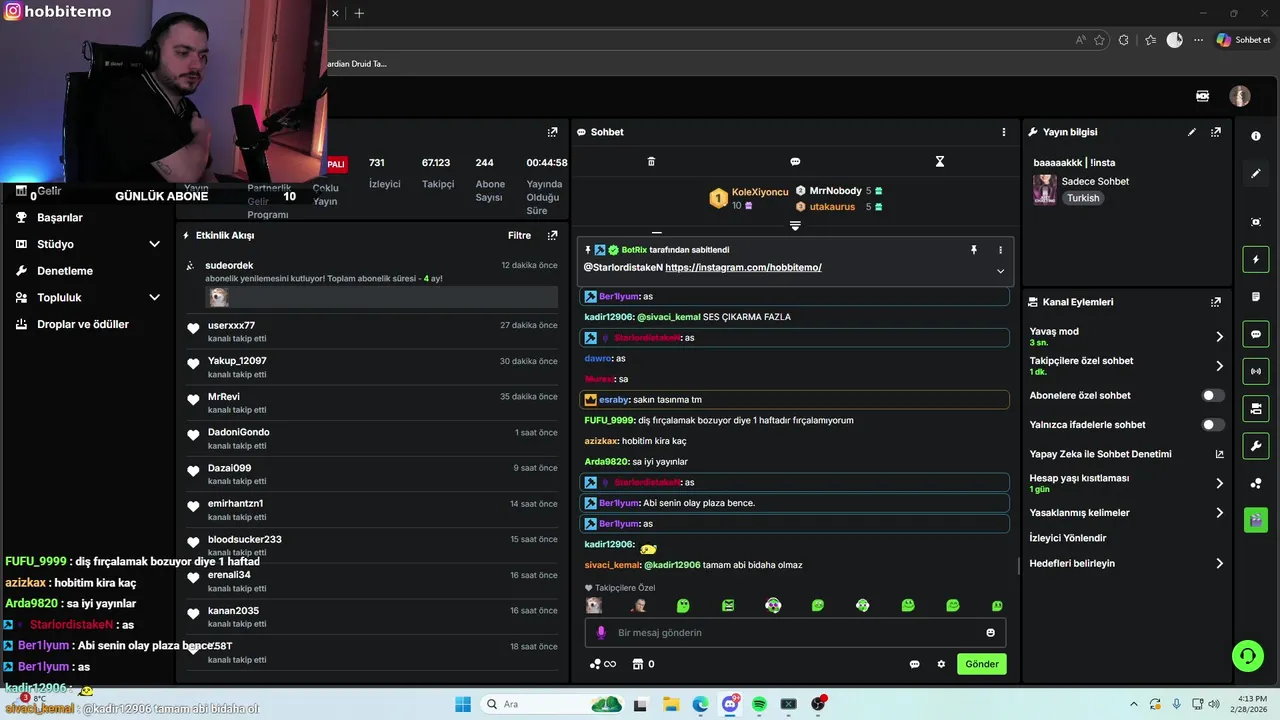This screenshot has height=720, width=1280.
Task: Click the document icon in right sidebar
Action: pyautogui.click(x=1256, y=297)
